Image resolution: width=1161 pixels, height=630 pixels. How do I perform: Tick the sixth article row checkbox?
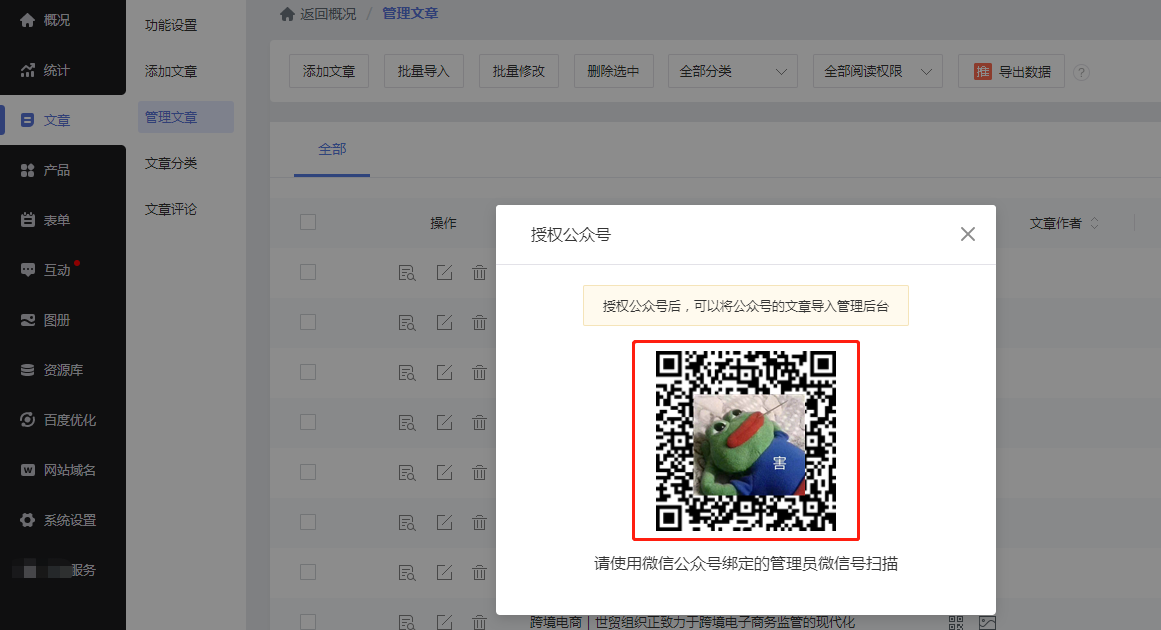[308, 522]
